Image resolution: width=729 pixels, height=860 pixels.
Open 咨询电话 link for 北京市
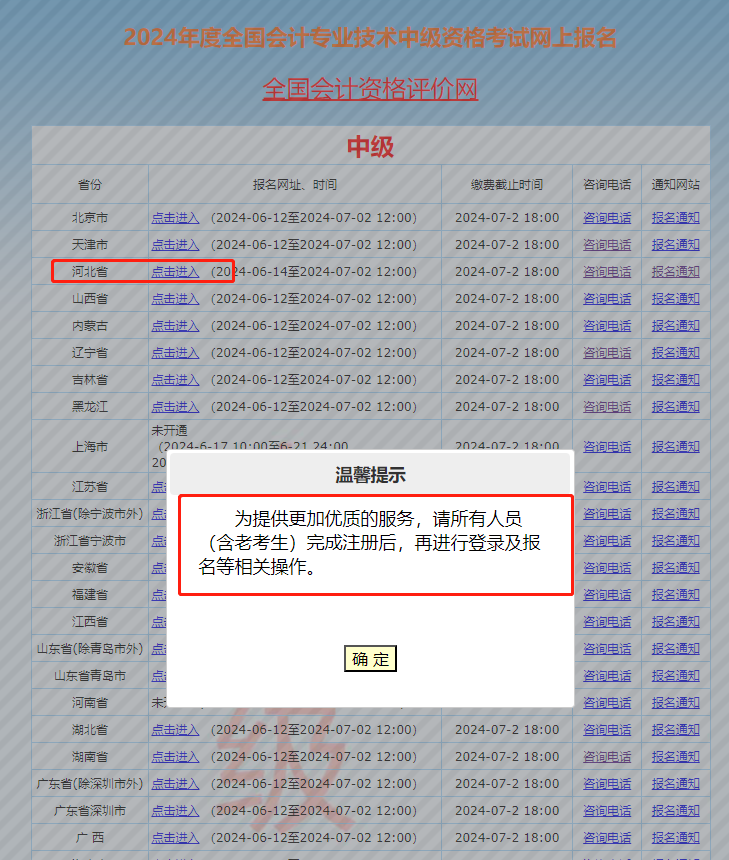pos(607,217)
